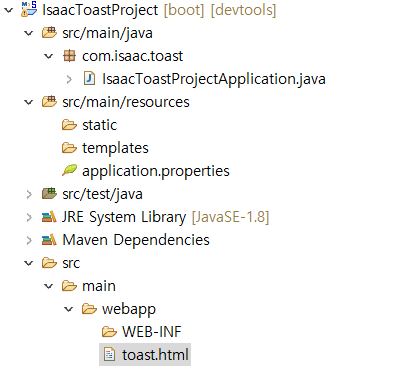Collapse the src folder node
This screenshot has width=396, height=369.
29,263
